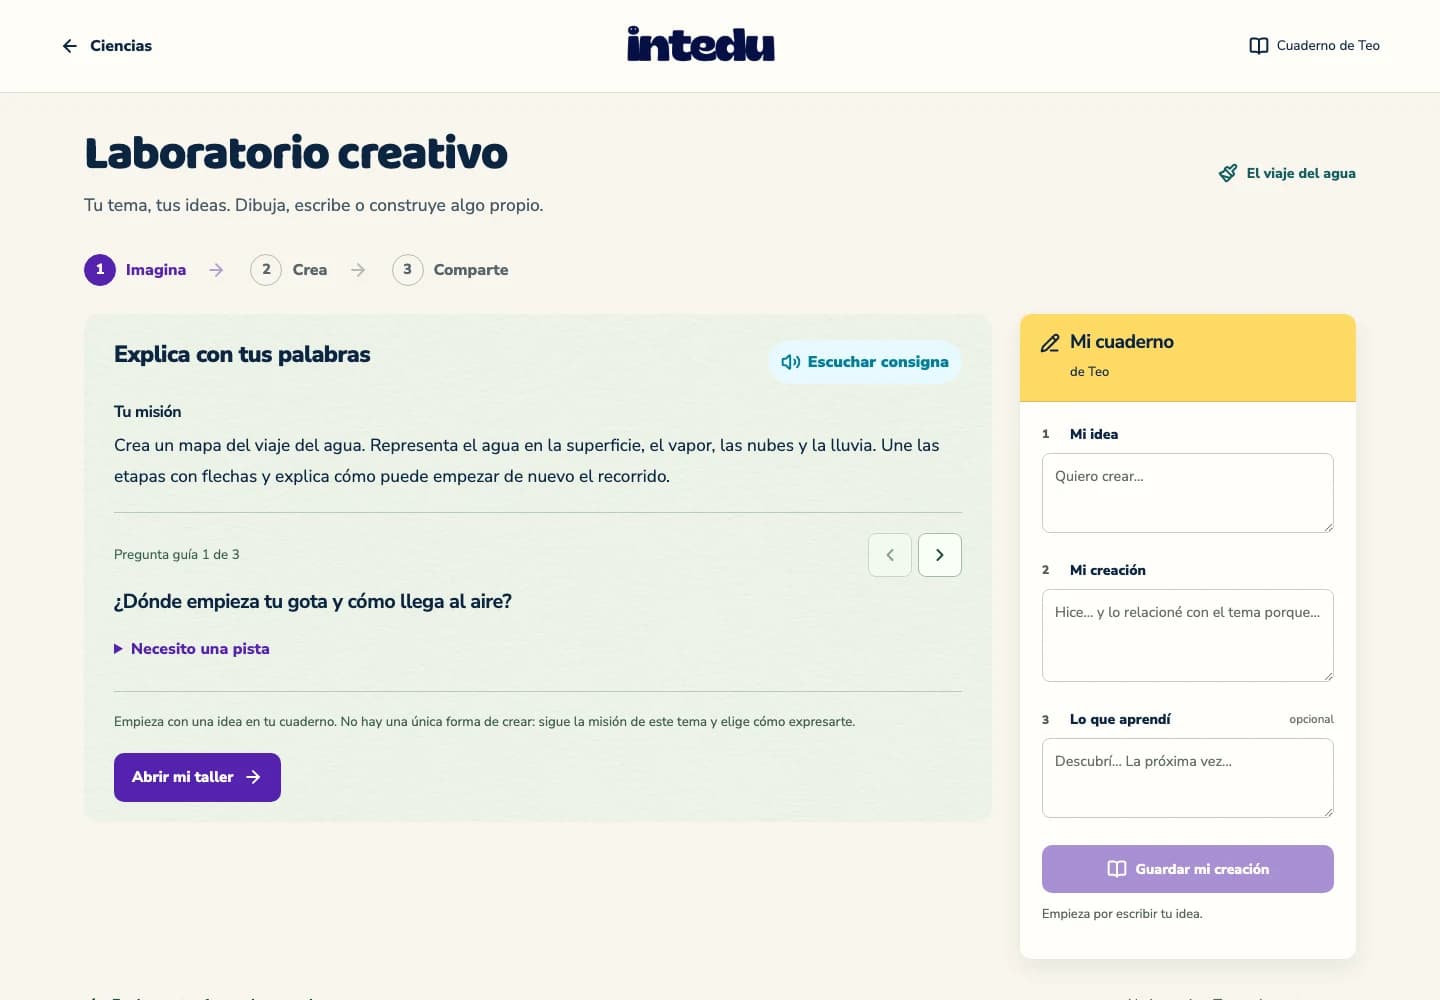Go back to Ciencias using the arrow icon
The width and height of the screenshot is (1440, 1000).
70,46
